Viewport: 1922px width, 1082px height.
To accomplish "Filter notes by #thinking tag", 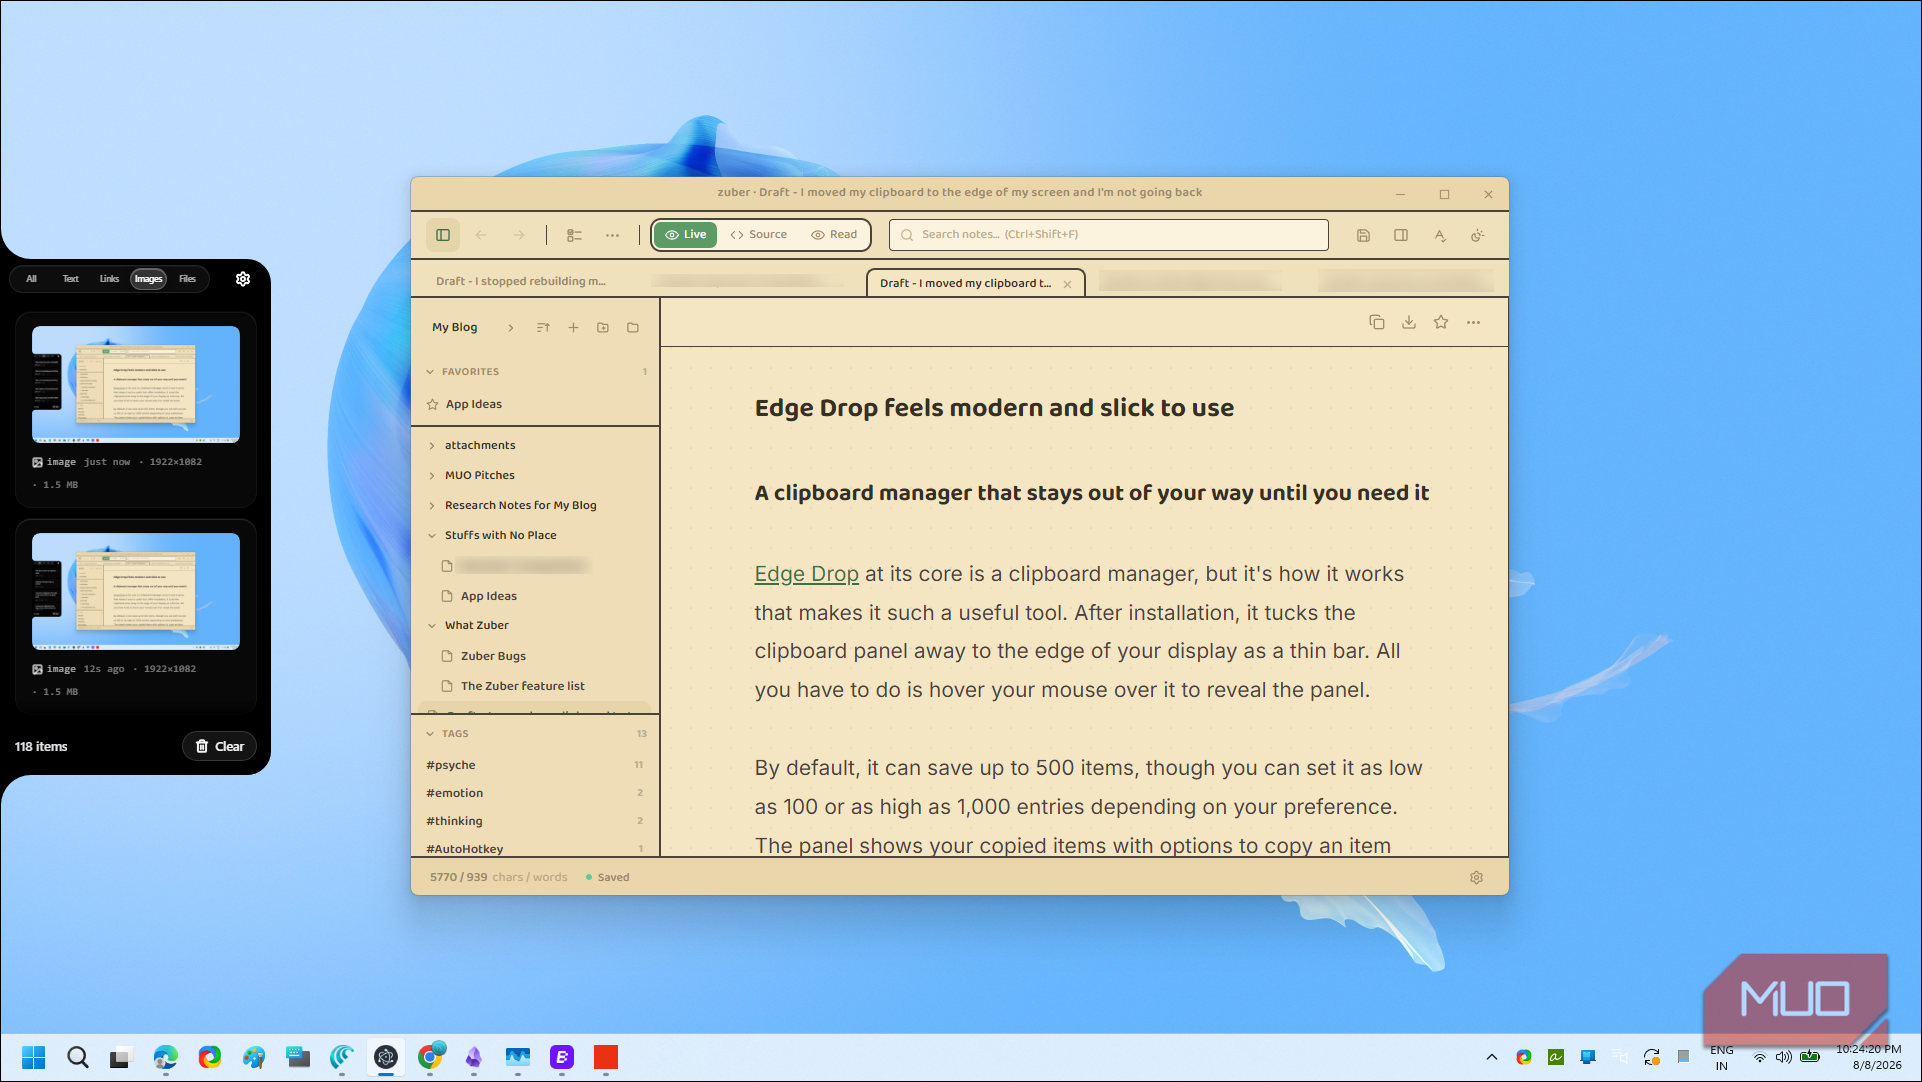I will [454, 821].
